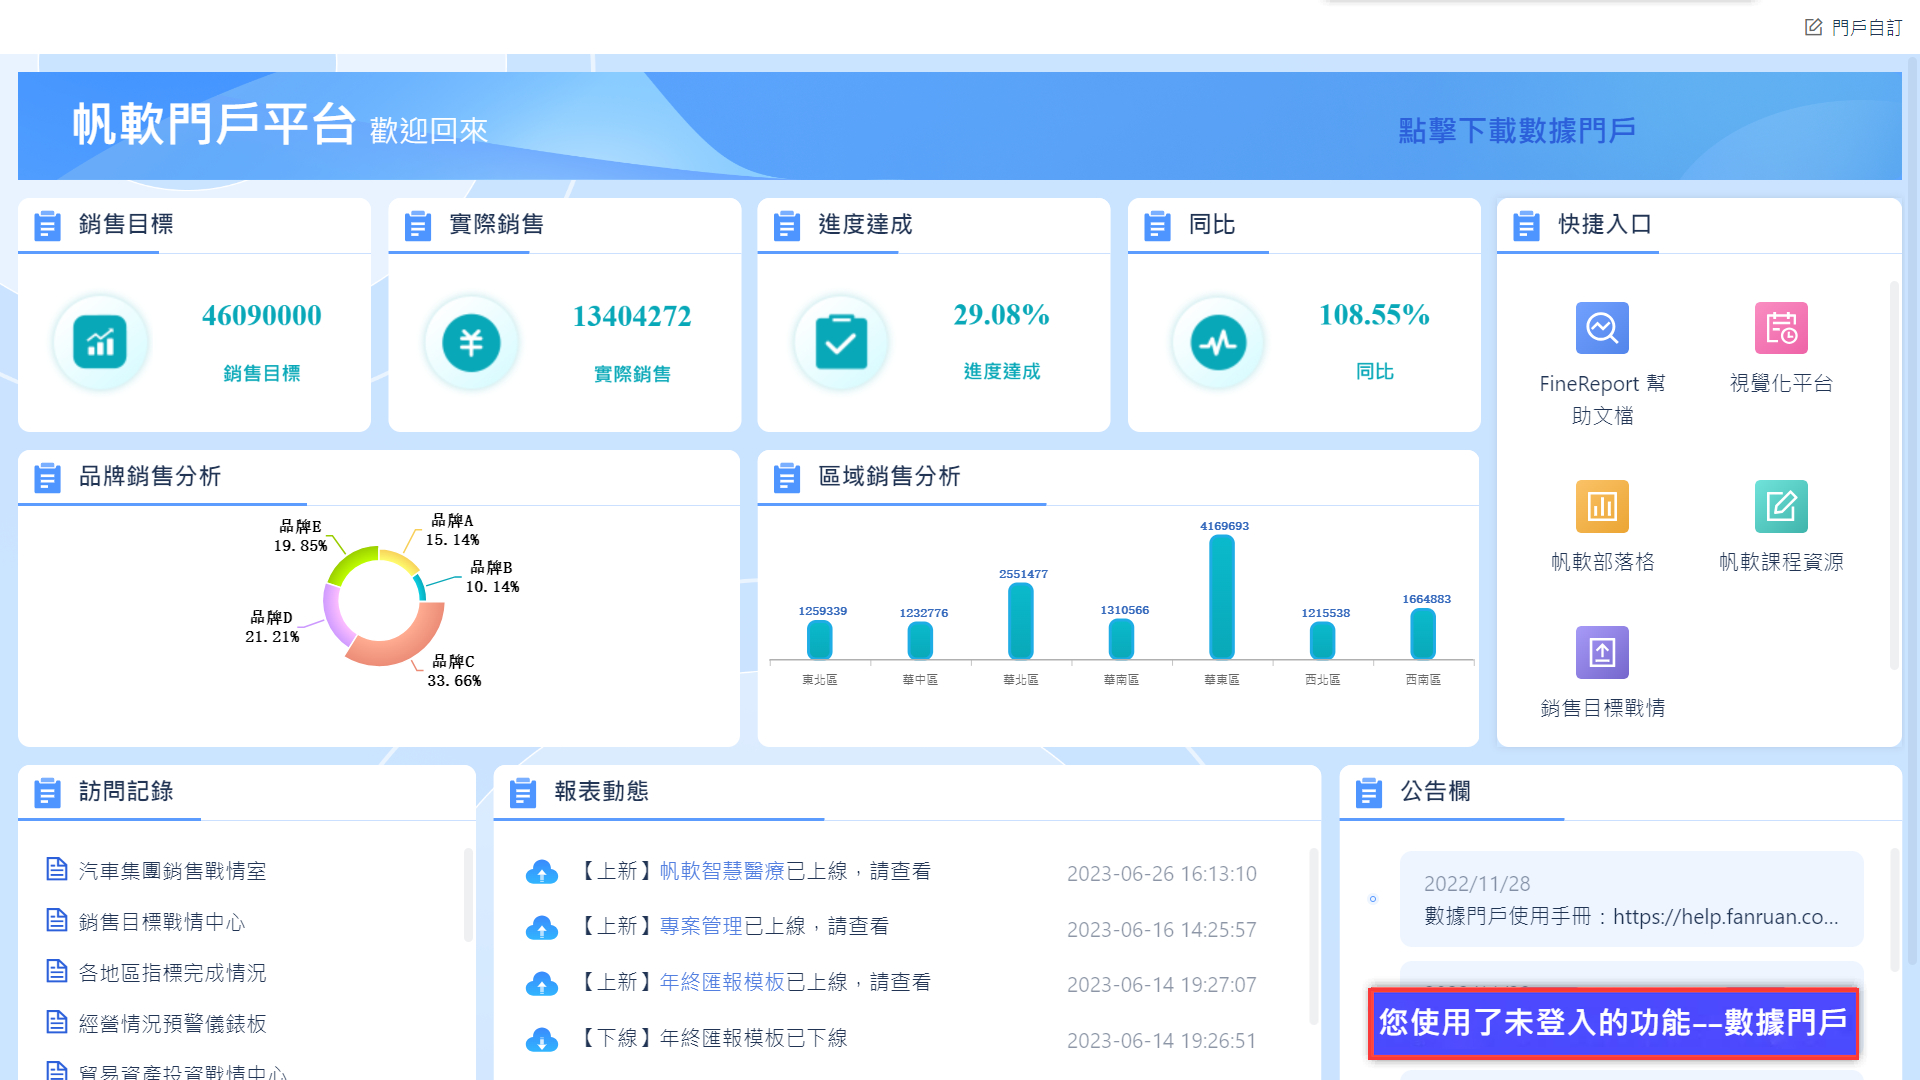Open the 2022/11/28 bulletin announcement
1920x1080 pixels.
pyautogui.click(x=1630, y=899)
